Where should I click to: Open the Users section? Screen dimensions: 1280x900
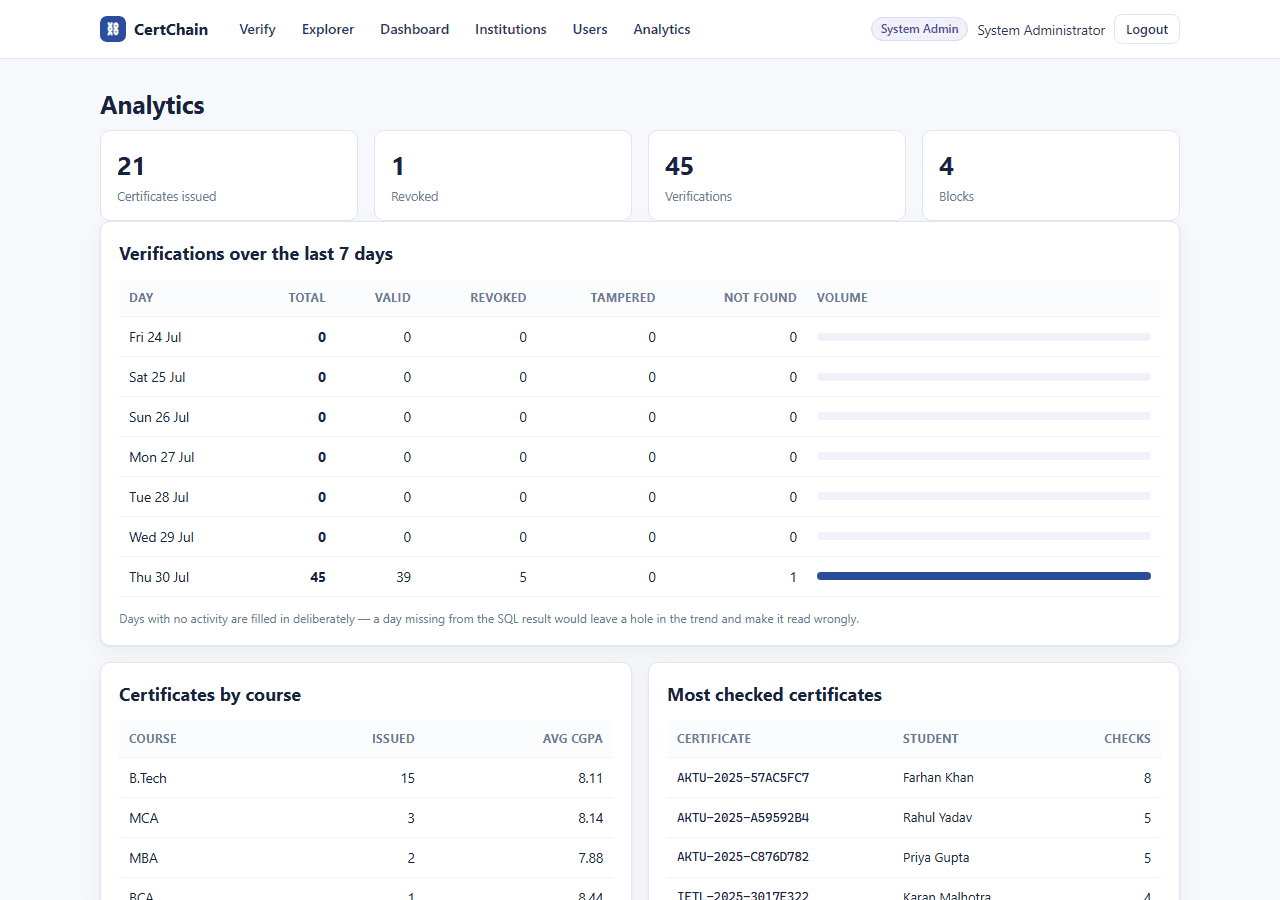point(590,30)
